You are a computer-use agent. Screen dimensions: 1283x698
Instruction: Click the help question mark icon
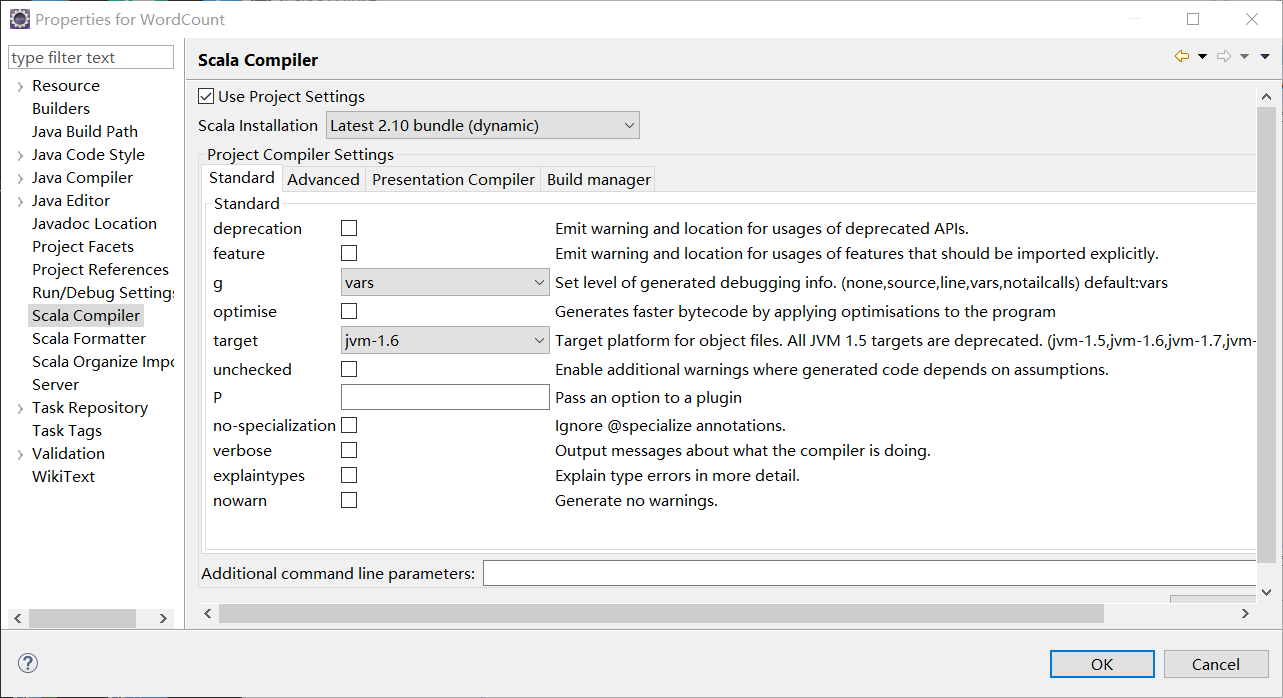[x=28, y=663]
